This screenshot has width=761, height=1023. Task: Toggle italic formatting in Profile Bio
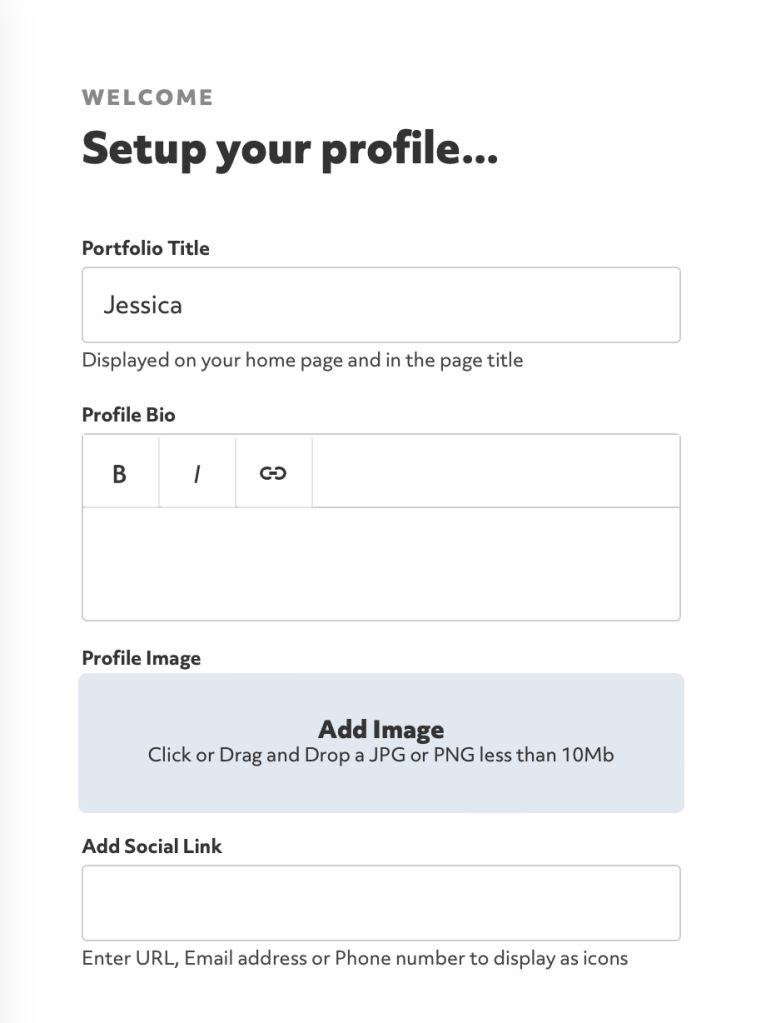197,472
